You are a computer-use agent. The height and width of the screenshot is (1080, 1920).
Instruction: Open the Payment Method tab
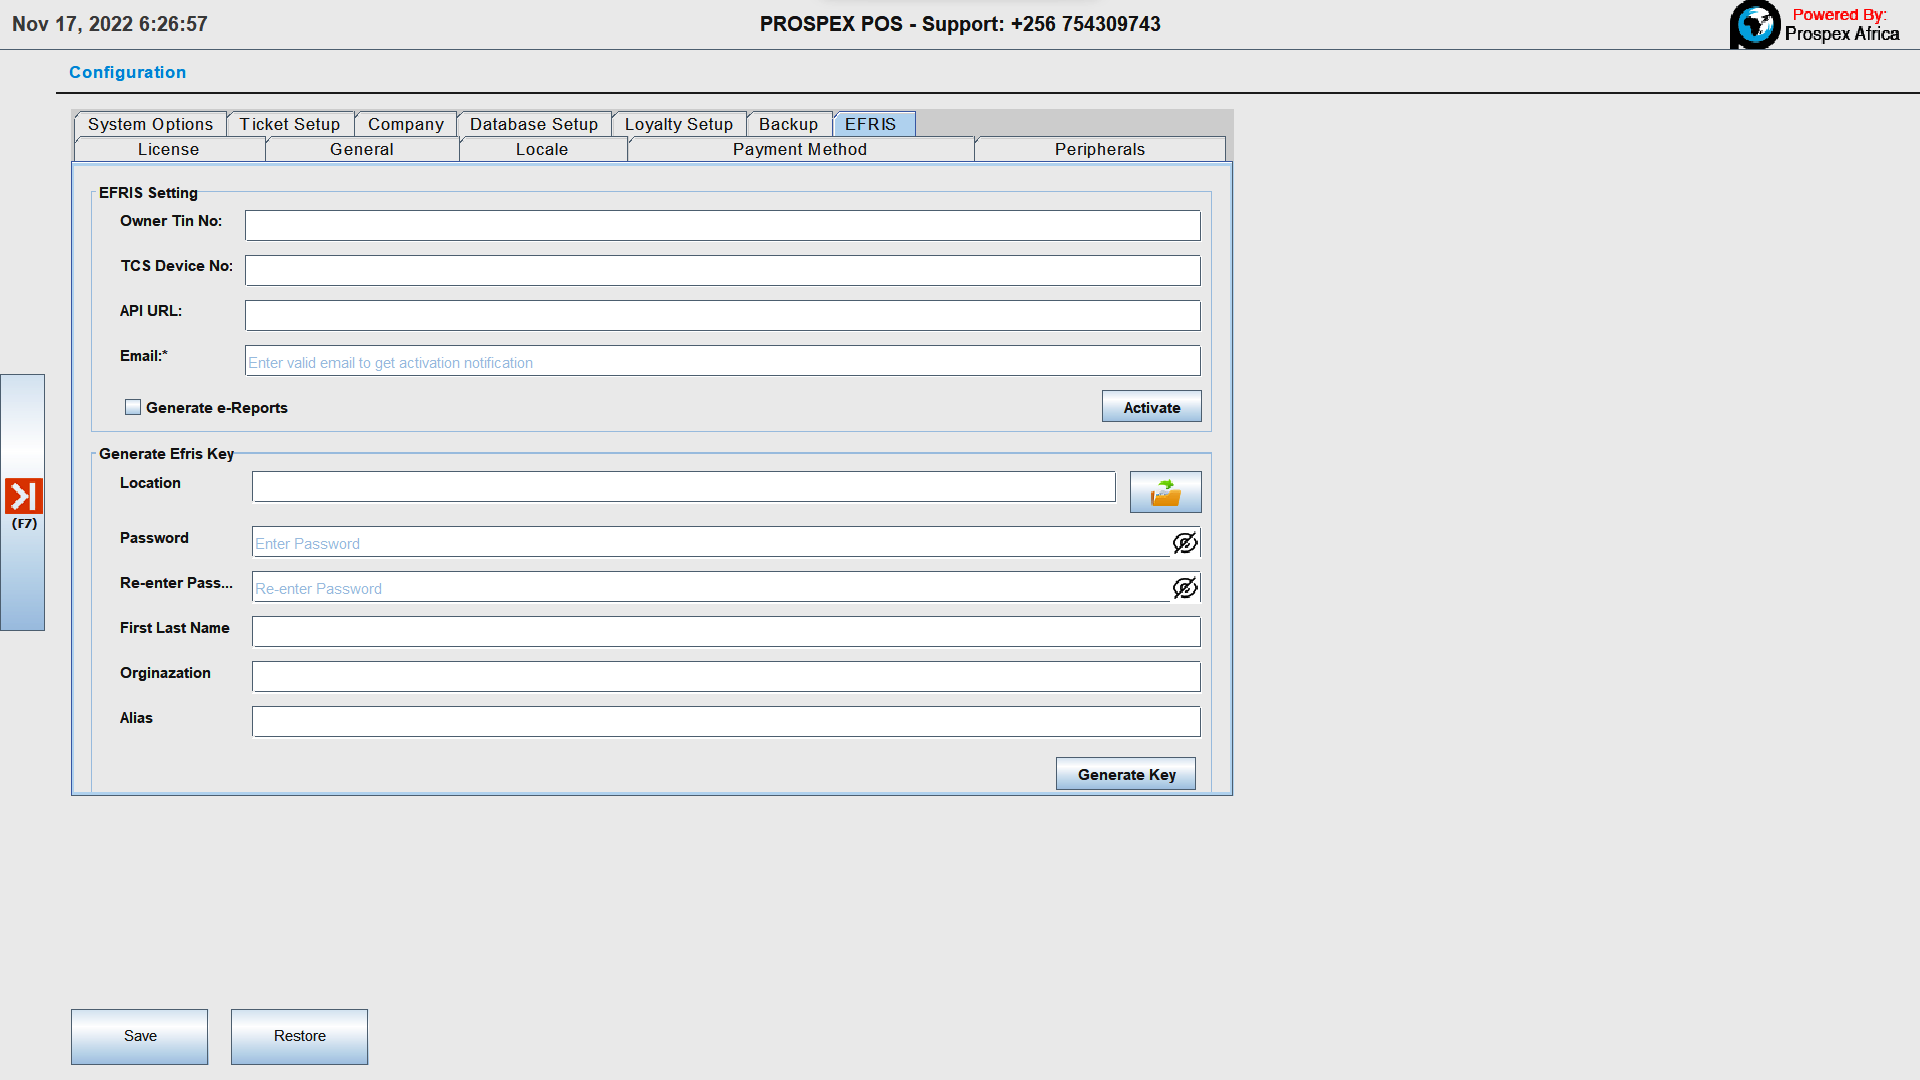coord(799,149)
